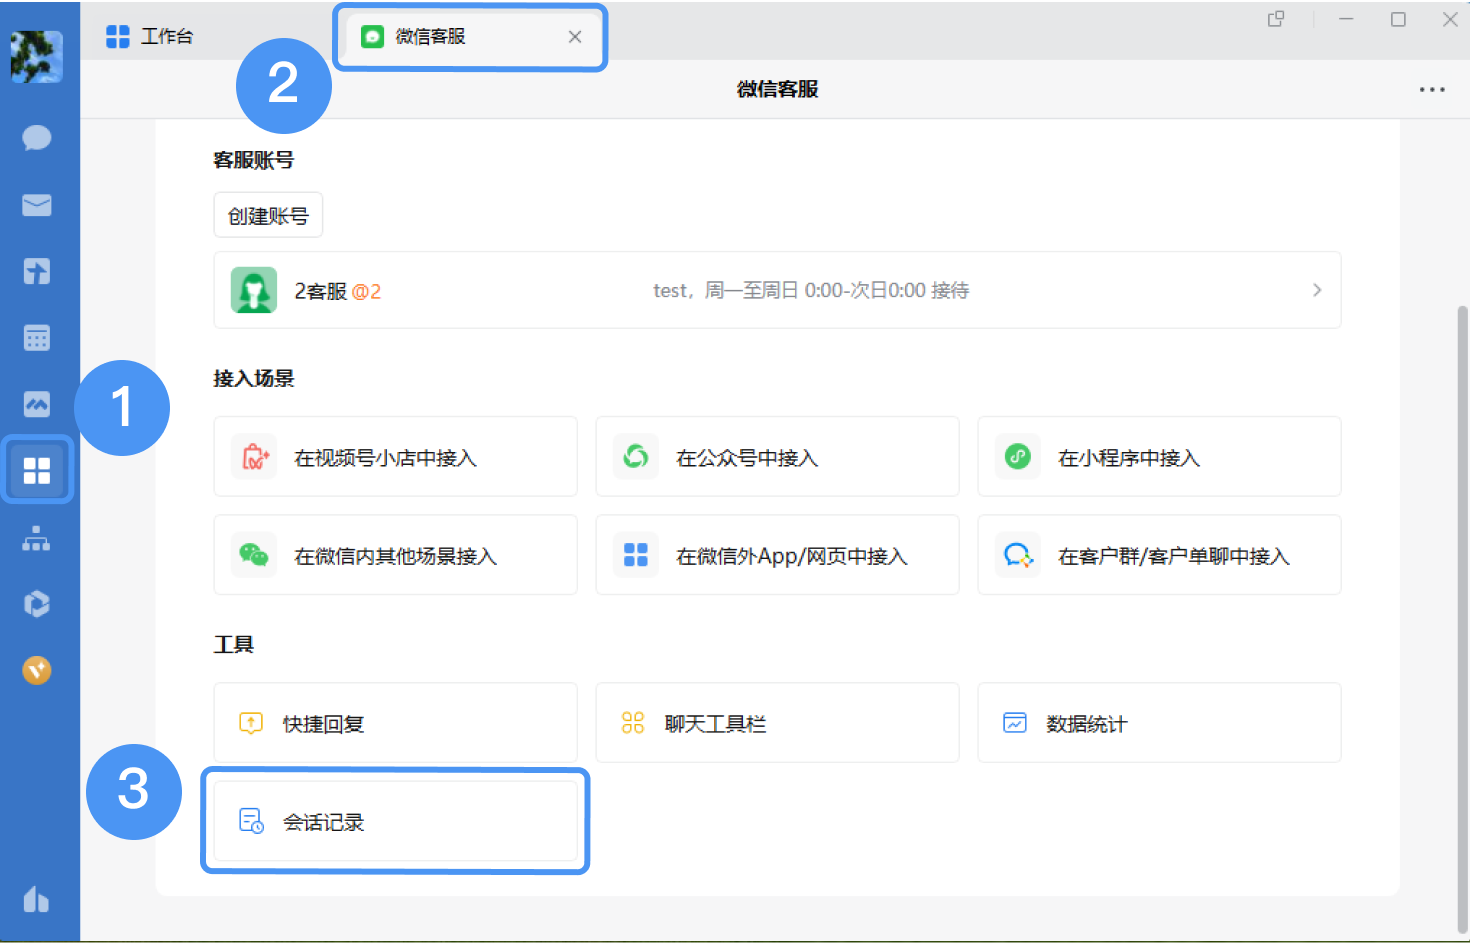Click the 会话记录 document clock icon
This screenshot has height=943, width=1470.
(x=251, y=821)
